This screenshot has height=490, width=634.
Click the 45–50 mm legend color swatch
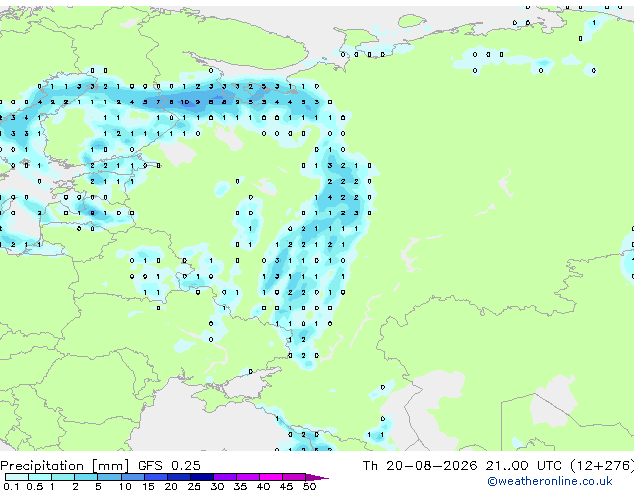[294, 477]
